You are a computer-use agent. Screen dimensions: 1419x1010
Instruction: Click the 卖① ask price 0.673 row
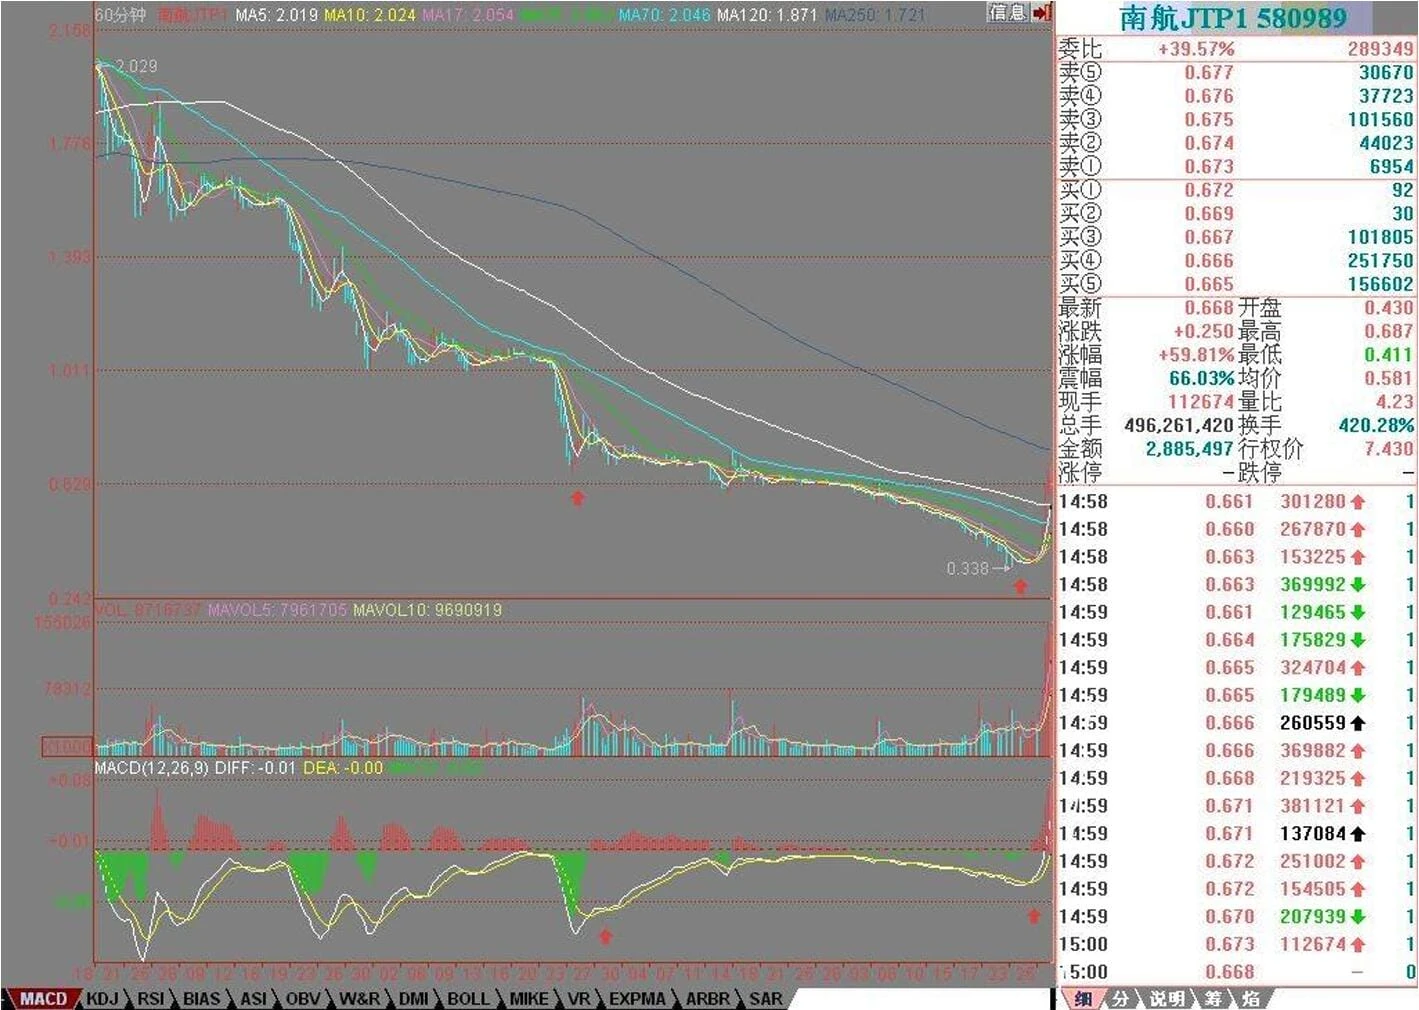(x=1236, y=166)
